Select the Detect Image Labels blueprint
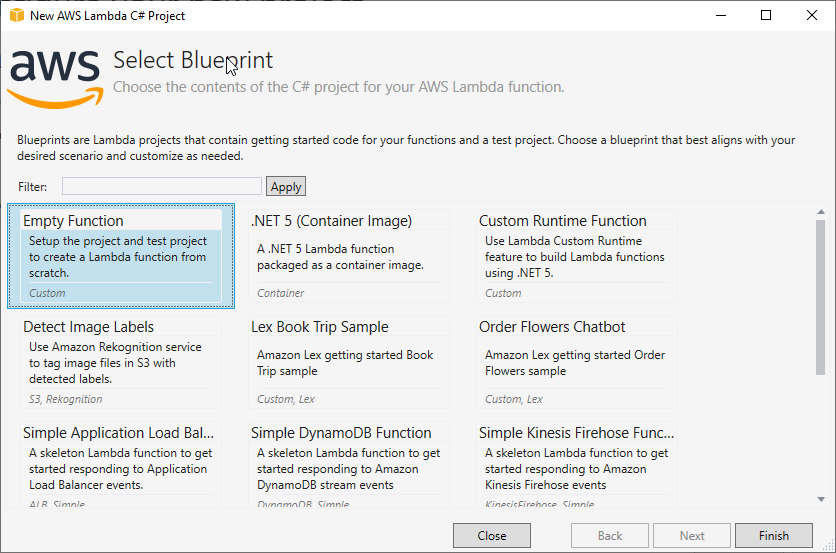Screen dimensions: 836x553 [121, 362]
